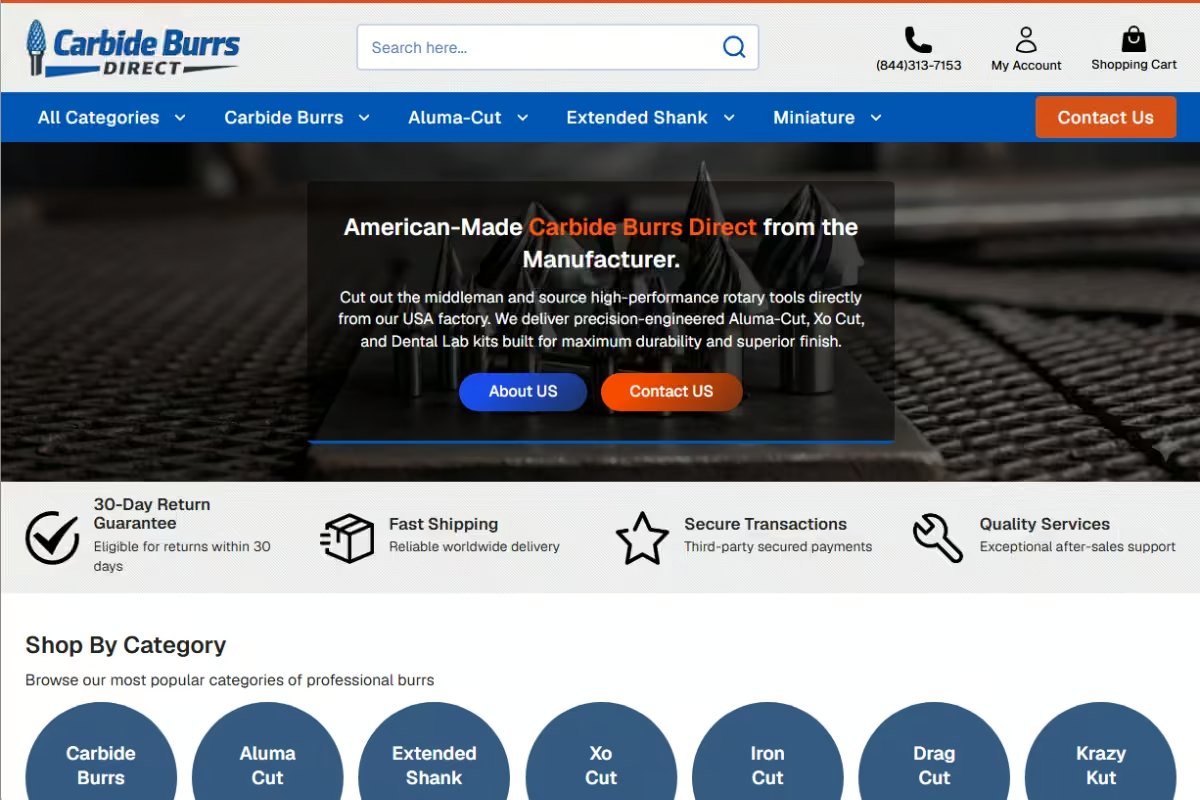Screen dimensions: 1200x800
Task: Open the Shopping Cart link text
Action: tap(1134, 64)
